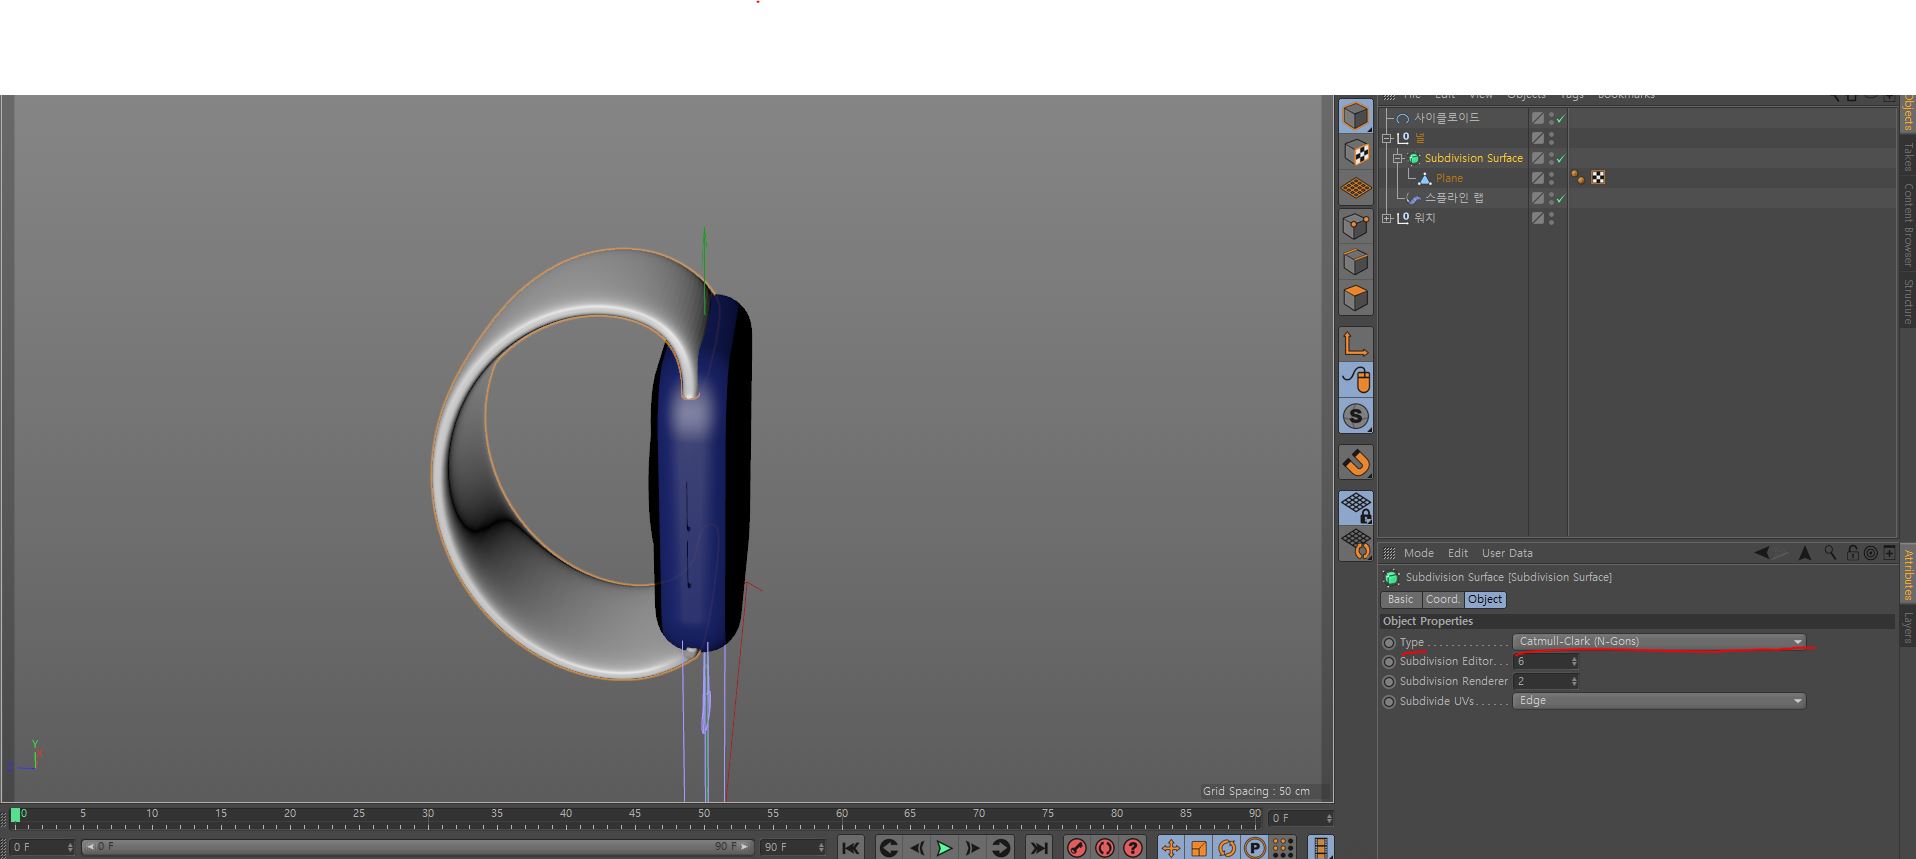Step to the next frame
Screen dimensions: 1916x859
(972, 848)
